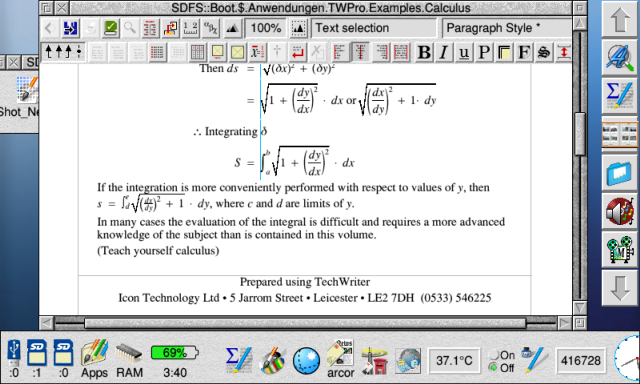Open the ruler measurement icon

coord(190,28)
